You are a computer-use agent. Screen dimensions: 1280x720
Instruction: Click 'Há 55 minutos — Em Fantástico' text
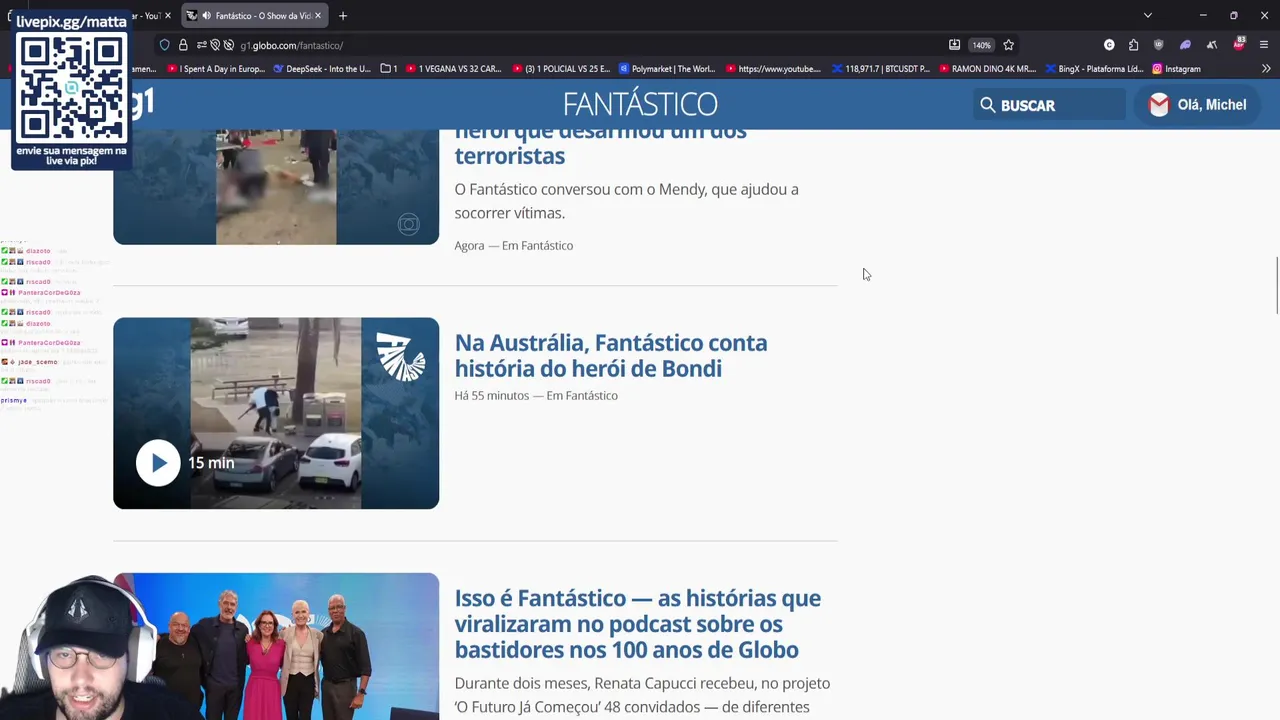pos(536,396)
